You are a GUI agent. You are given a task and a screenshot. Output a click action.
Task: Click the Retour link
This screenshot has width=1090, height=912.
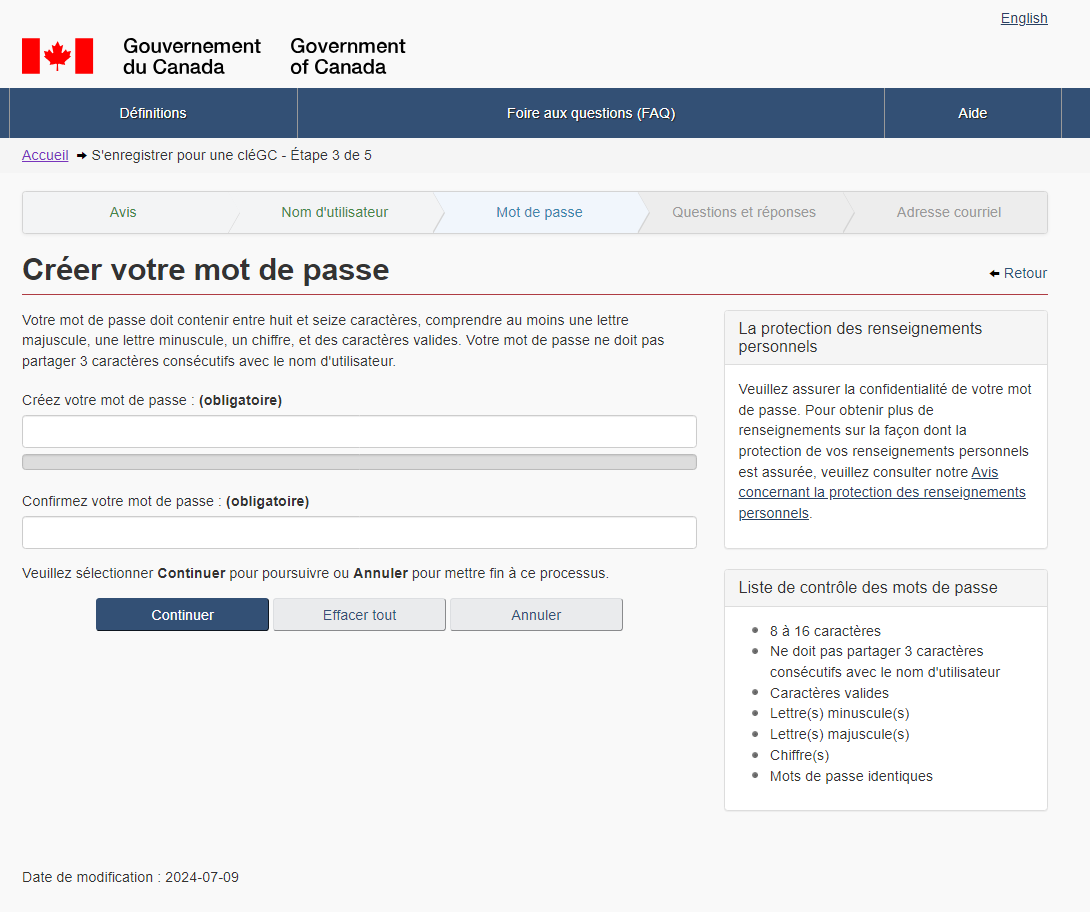pos(1025,273)
